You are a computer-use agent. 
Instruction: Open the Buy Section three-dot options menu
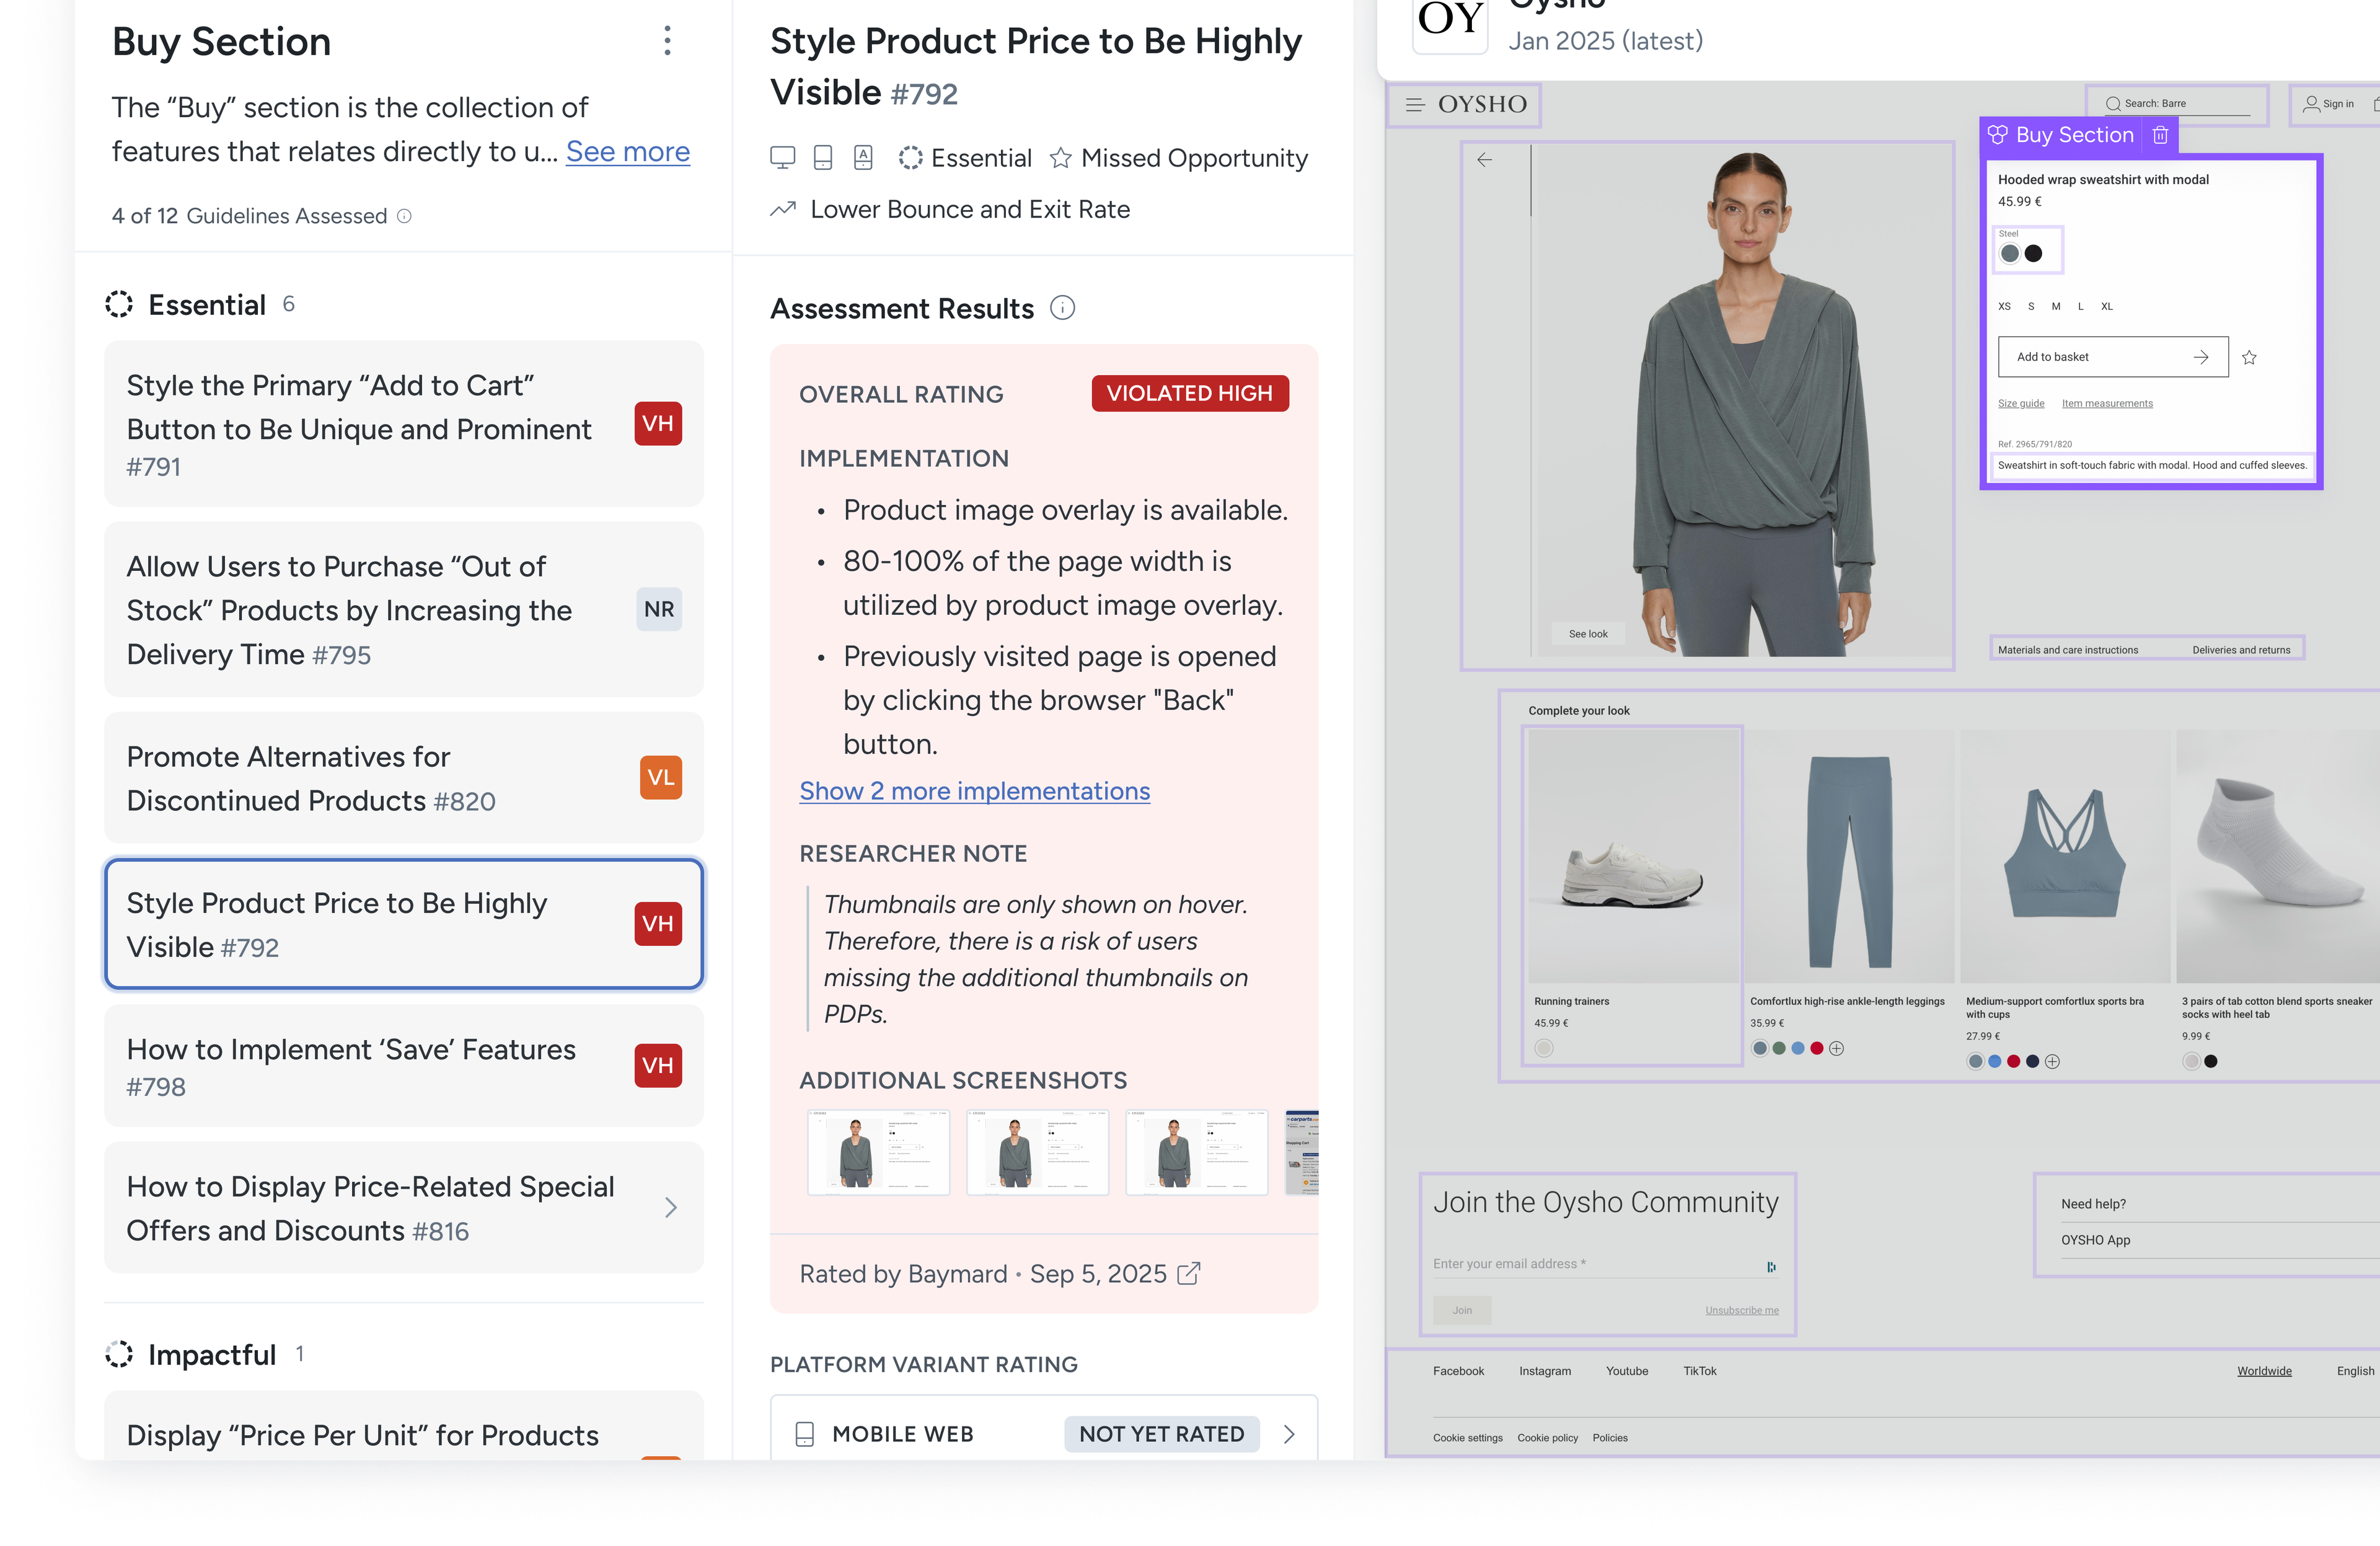[667, 41]
